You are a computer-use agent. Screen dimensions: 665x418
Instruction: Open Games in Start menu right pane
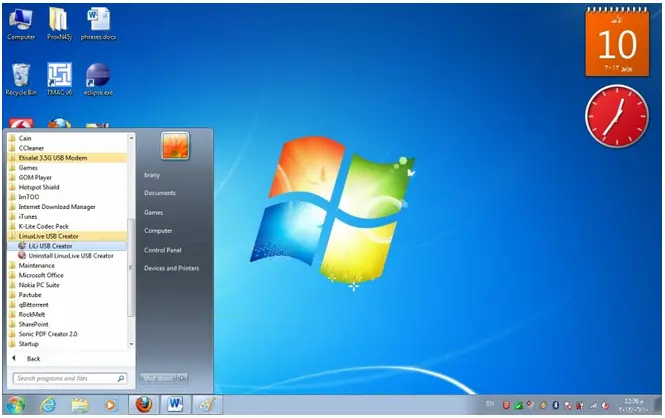(x=153, y=212)
